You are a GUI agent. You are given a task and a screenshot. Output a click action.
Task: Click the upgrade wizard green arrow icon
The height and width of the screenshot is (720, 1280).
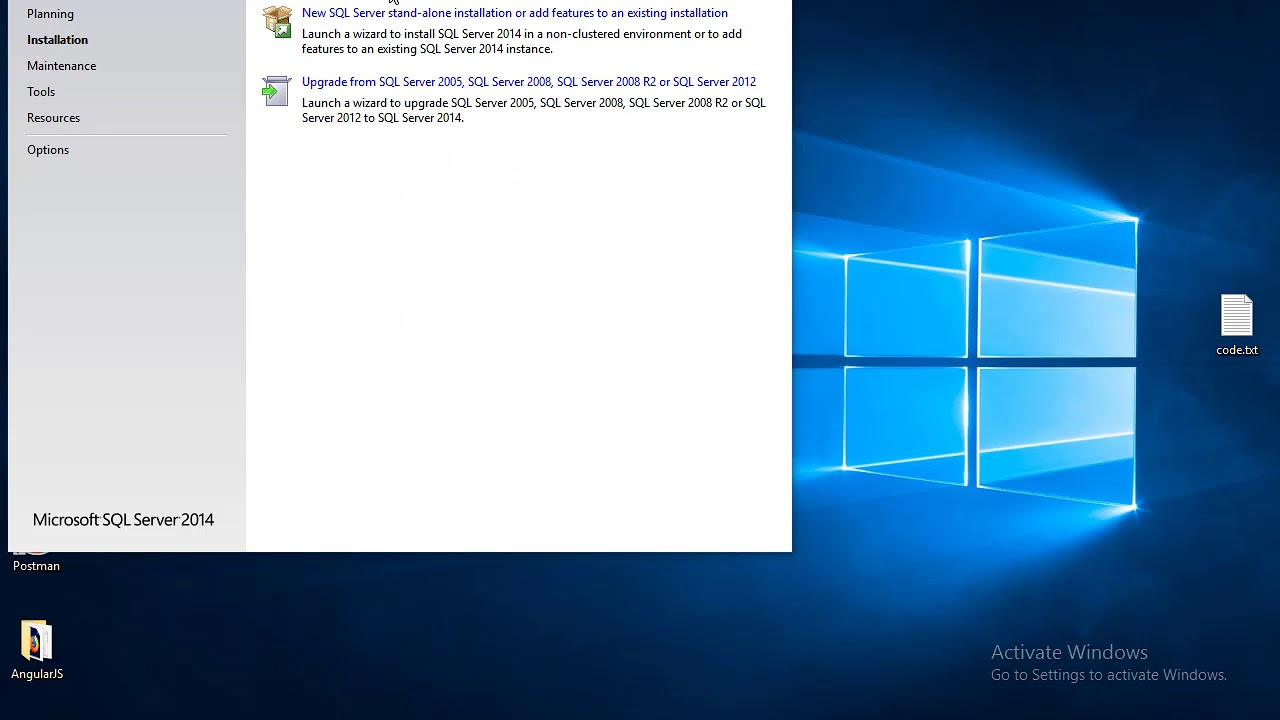[276, 91]
